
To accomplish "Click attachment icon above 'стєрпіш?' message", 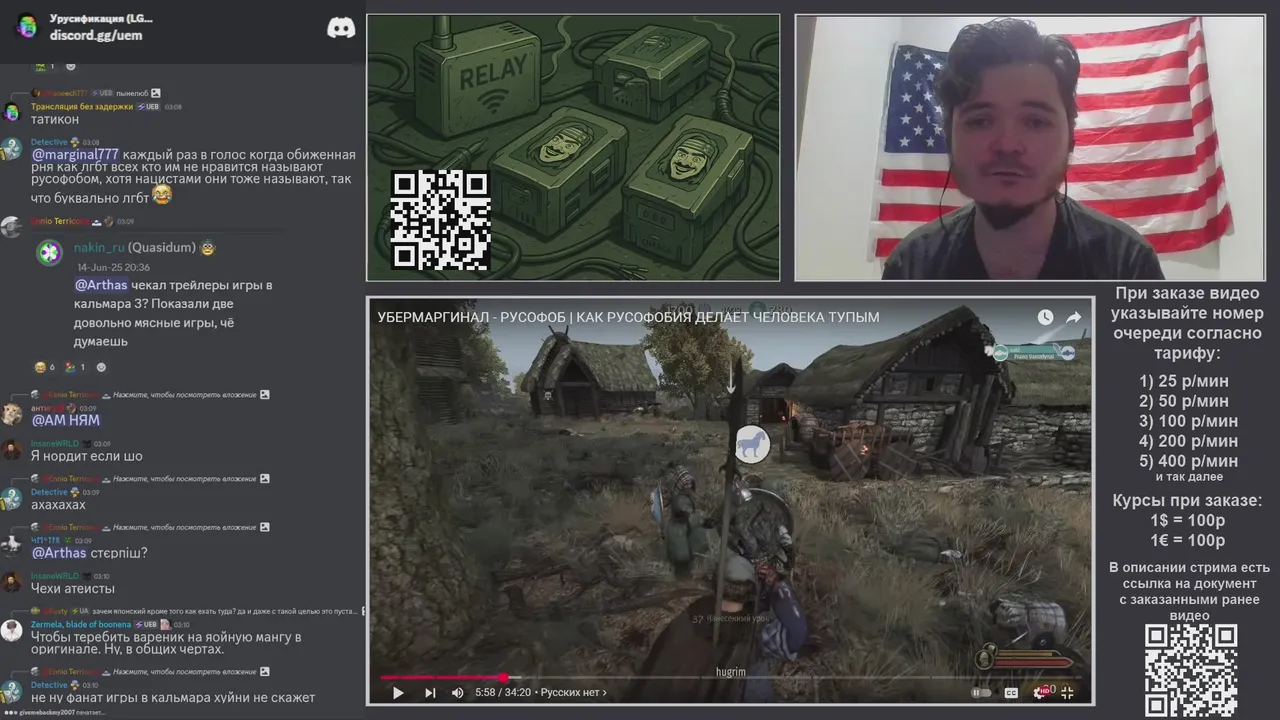I will tap(264, 527).
